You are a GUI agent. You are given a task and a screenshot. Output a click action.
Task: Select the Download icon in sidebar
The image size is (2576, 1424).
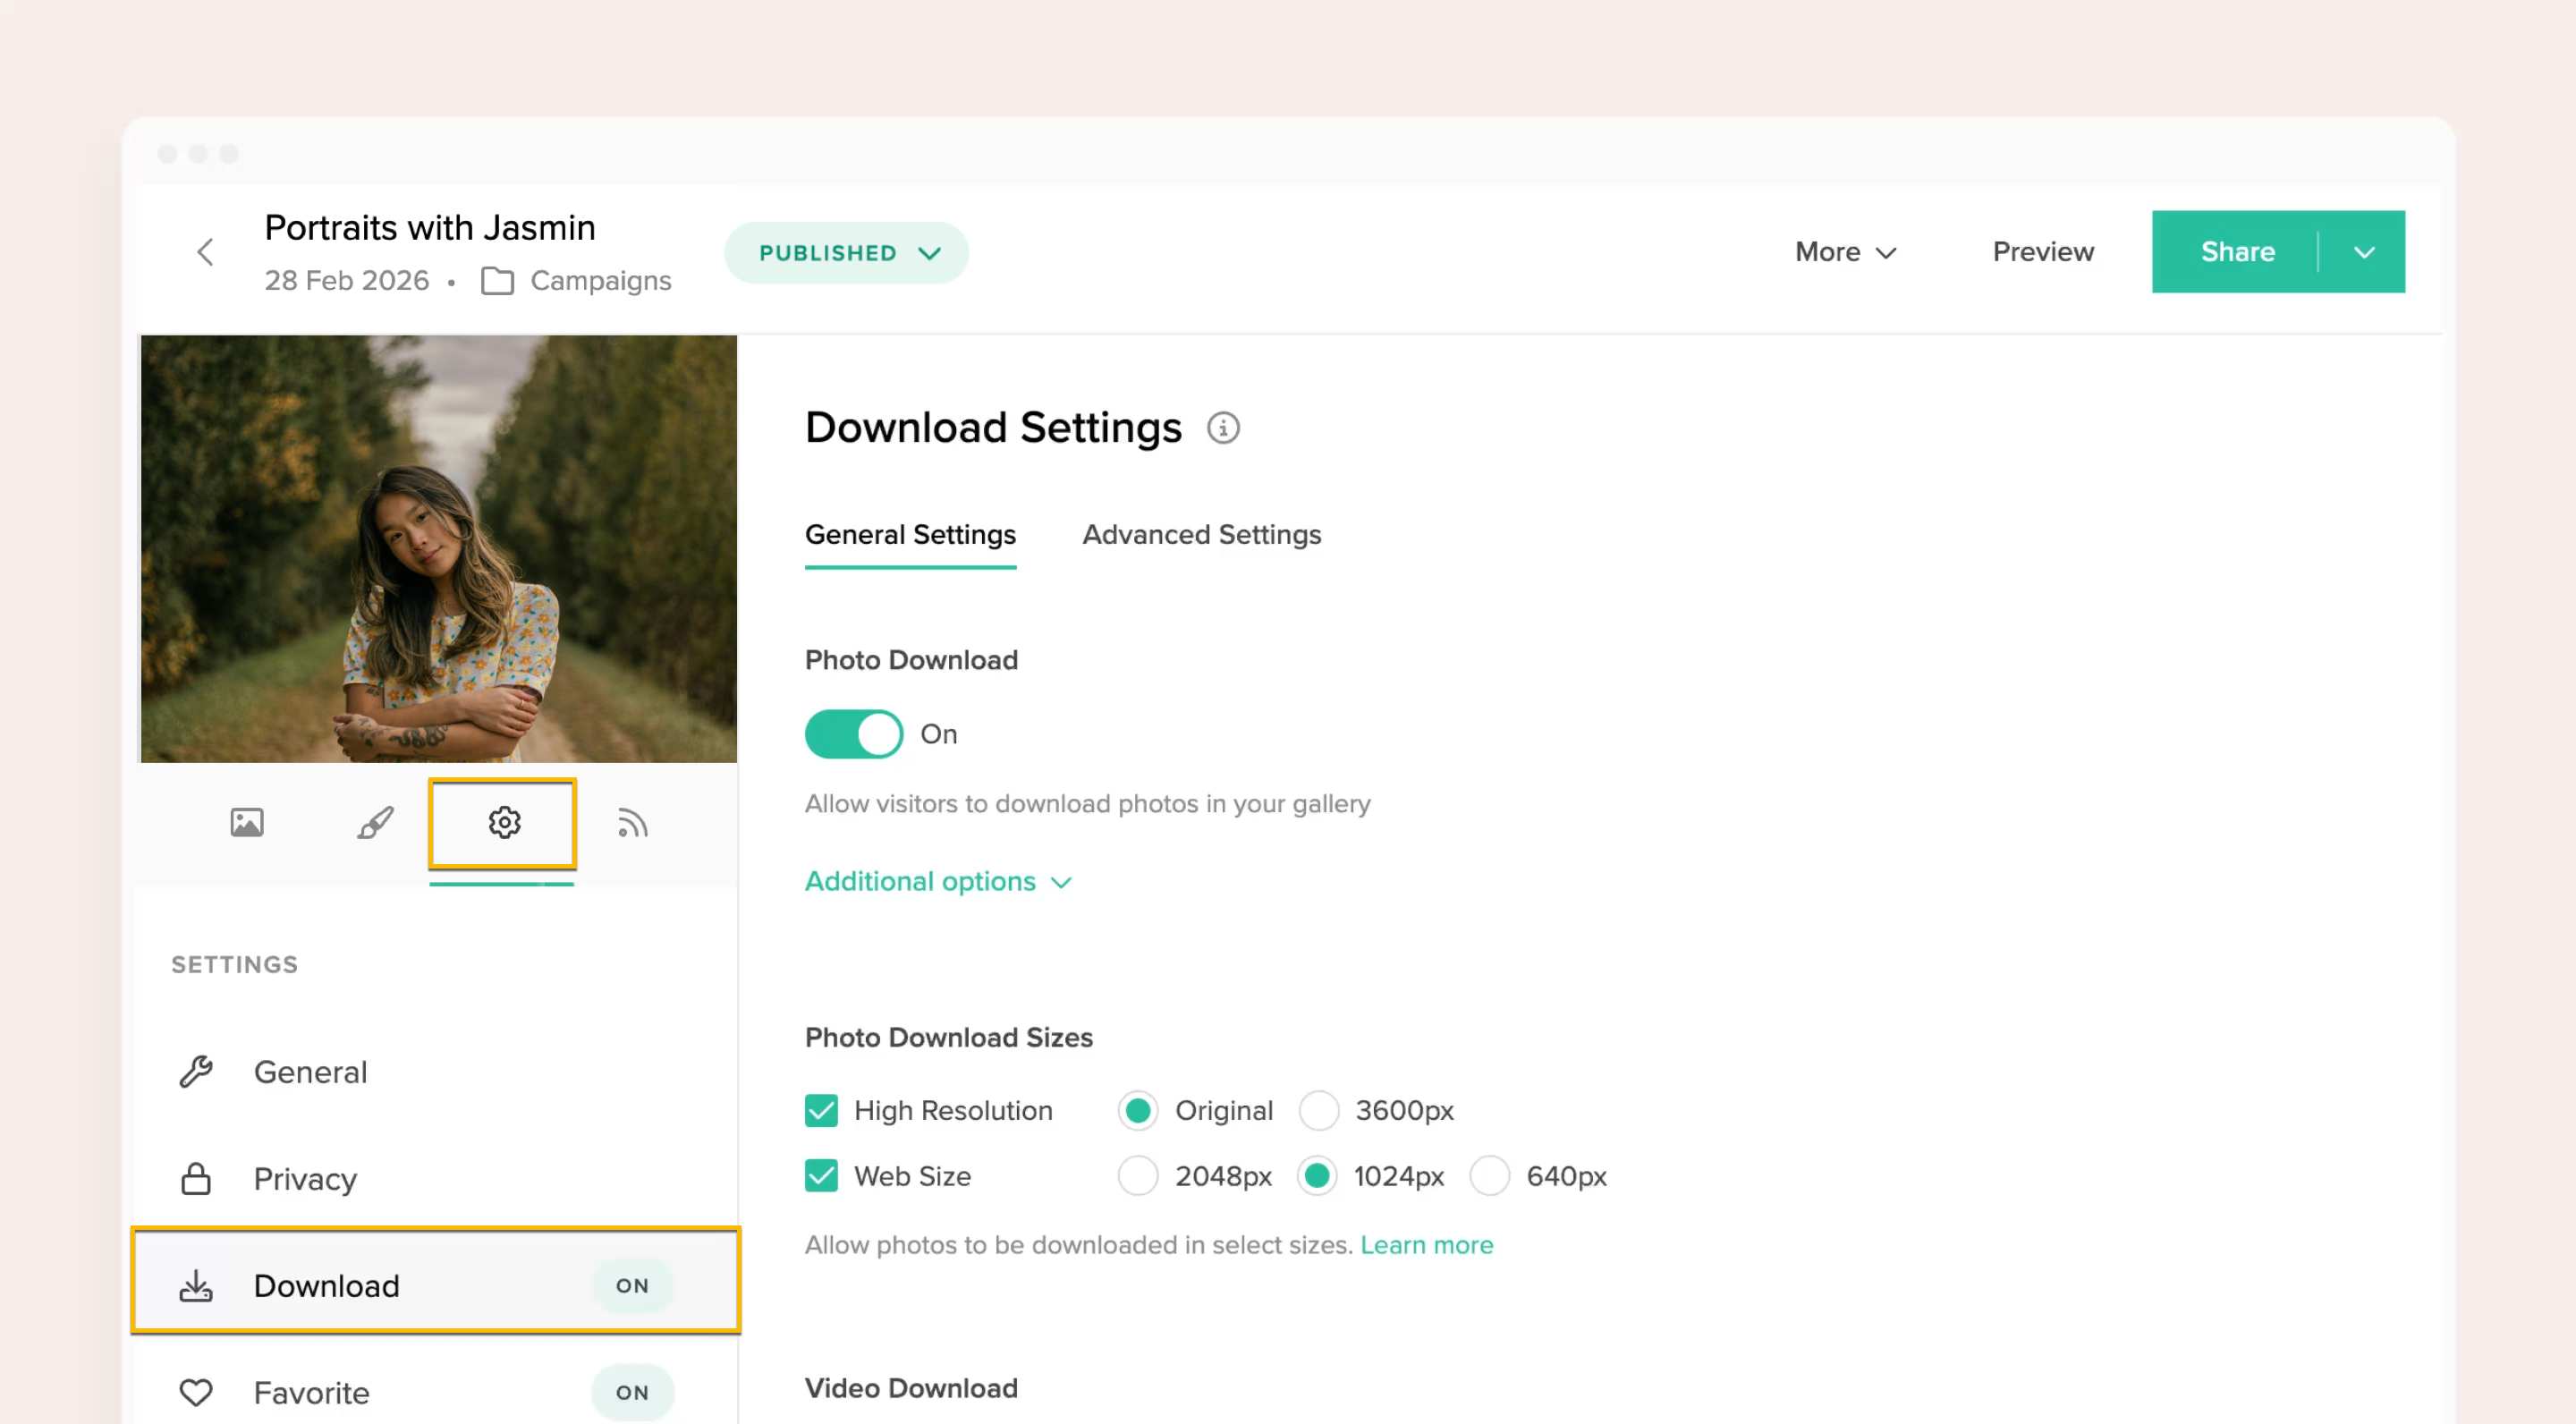point(196,1286)
